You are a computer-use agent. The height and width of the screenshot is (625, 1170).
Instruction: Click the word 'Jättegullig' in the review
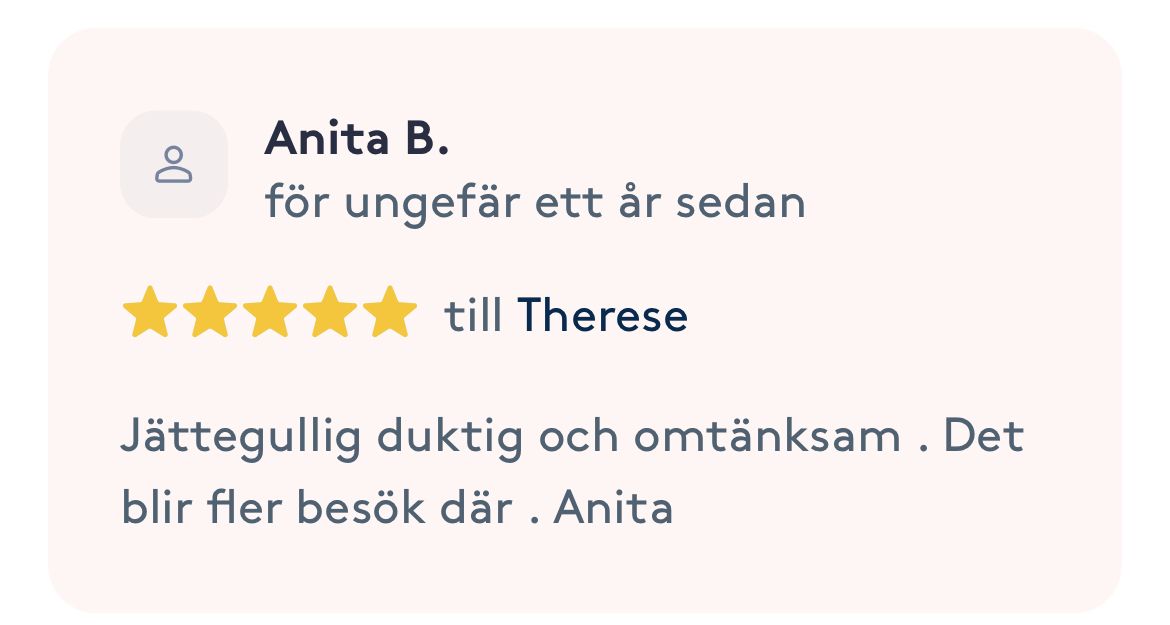point(240,440)
